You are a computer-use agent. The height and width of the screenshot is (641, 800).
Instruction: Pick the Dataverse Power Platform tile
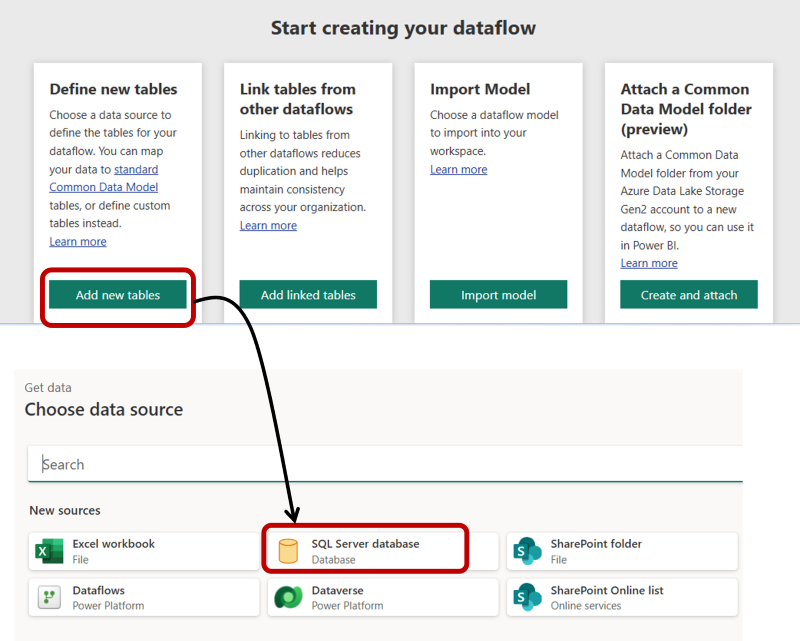[x=383, y=597]
